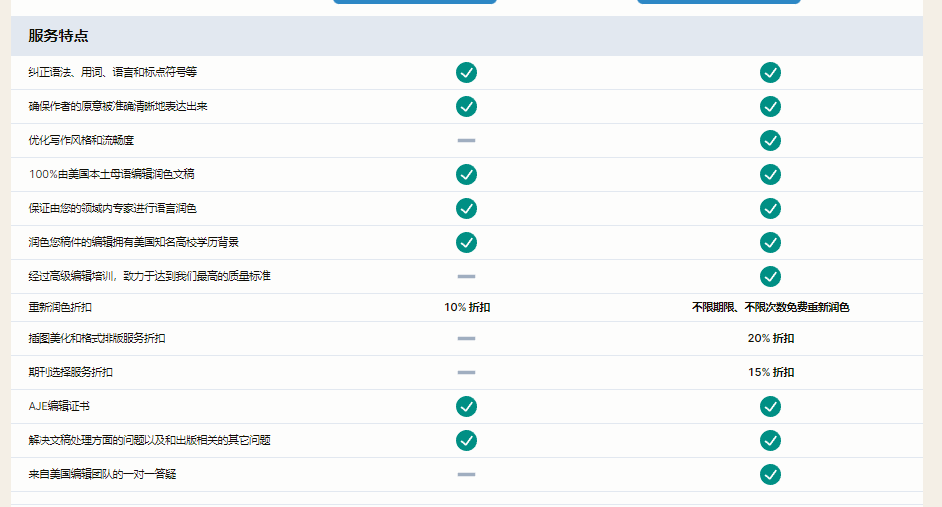Click second-column checkmark for 解决文稿处理方面的问题 row
Viewport: 942px width, 507px height.
click(x=770, y=440)
